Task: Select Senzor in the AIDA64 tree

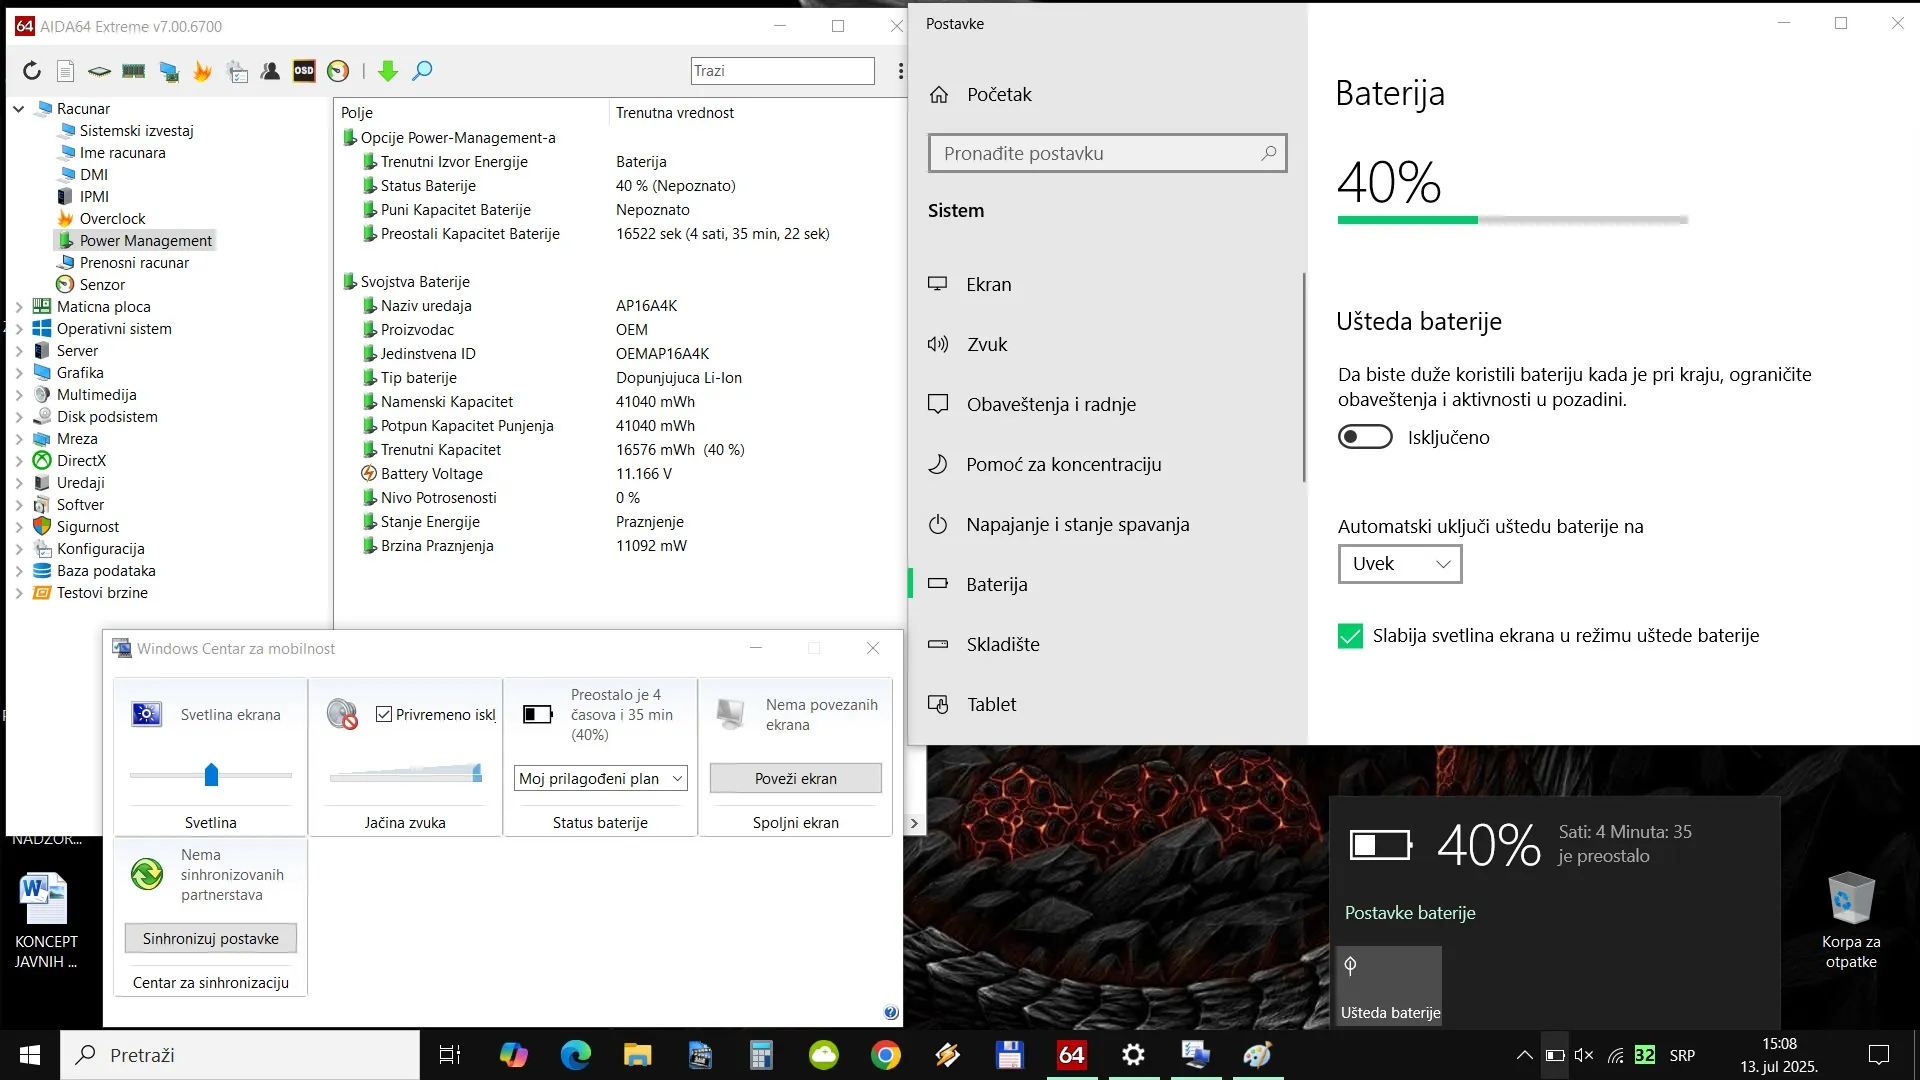Action: click(x=101, y=285)
